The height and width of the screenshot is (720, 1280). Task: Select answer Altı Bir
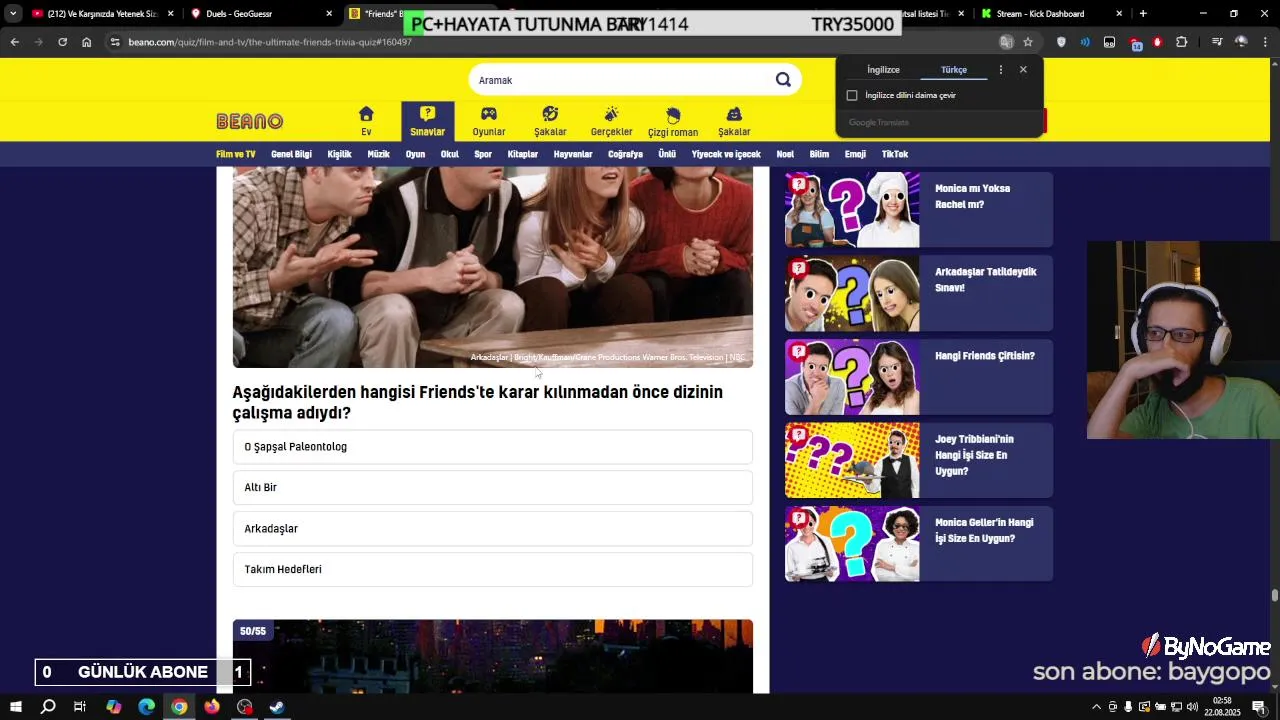[492, 487]
